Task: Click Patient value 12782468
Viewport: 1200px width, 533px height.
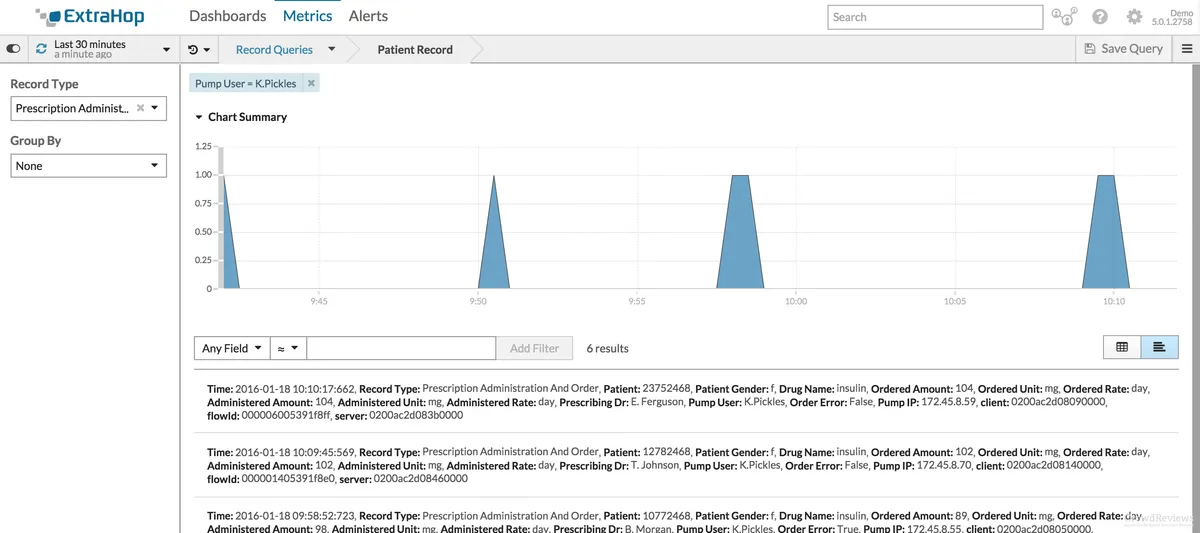Action: point(668,451)
